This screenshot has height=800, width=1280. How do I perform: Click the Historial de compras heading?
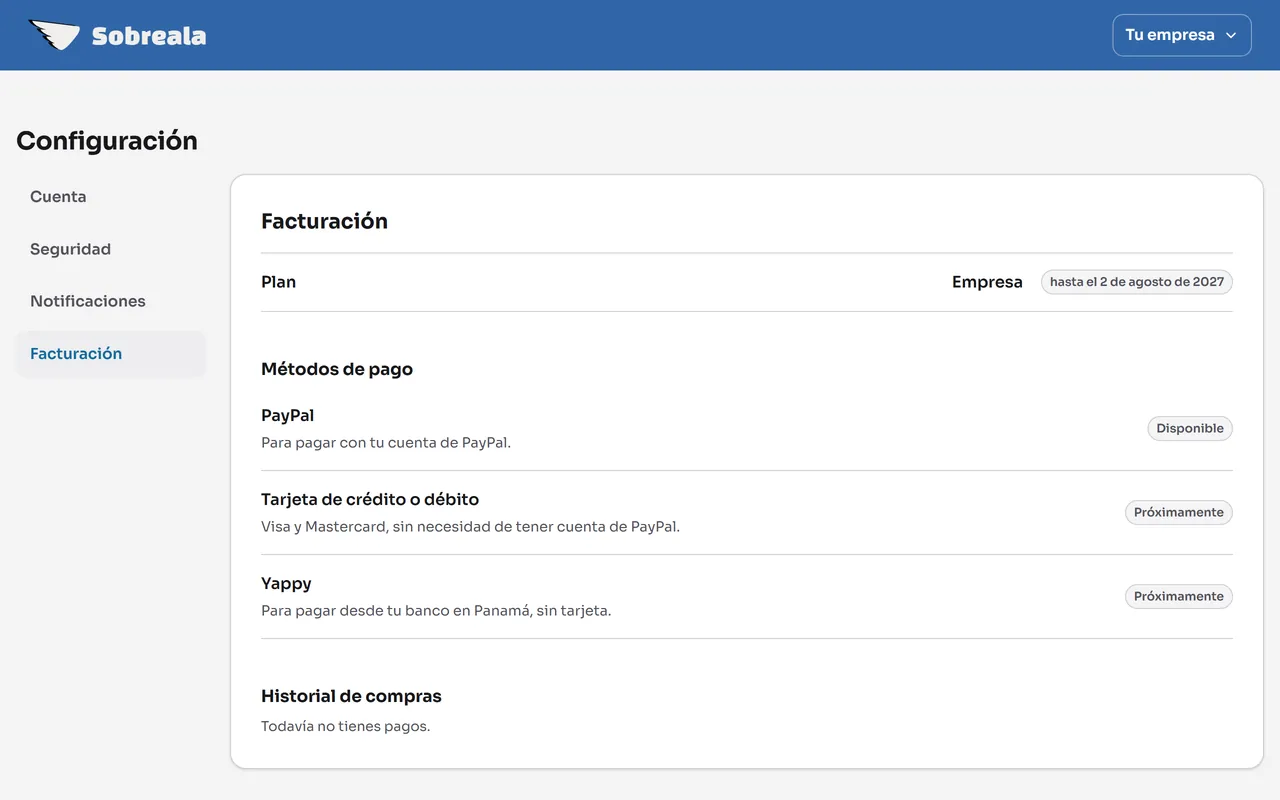(351, 696)
